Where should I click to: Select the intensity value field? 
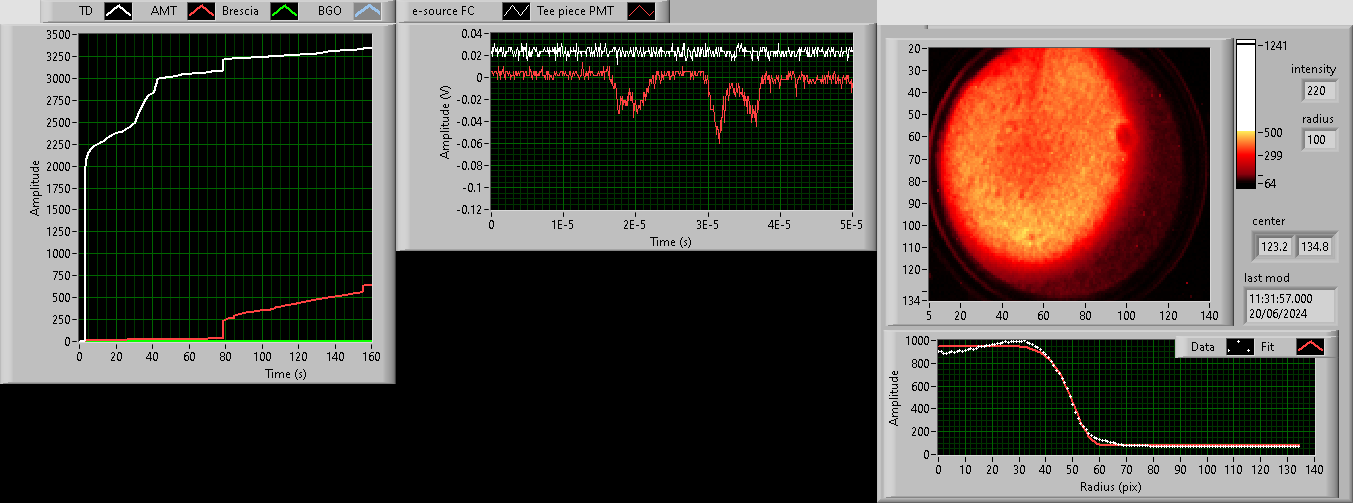[x=1319, y=91]
